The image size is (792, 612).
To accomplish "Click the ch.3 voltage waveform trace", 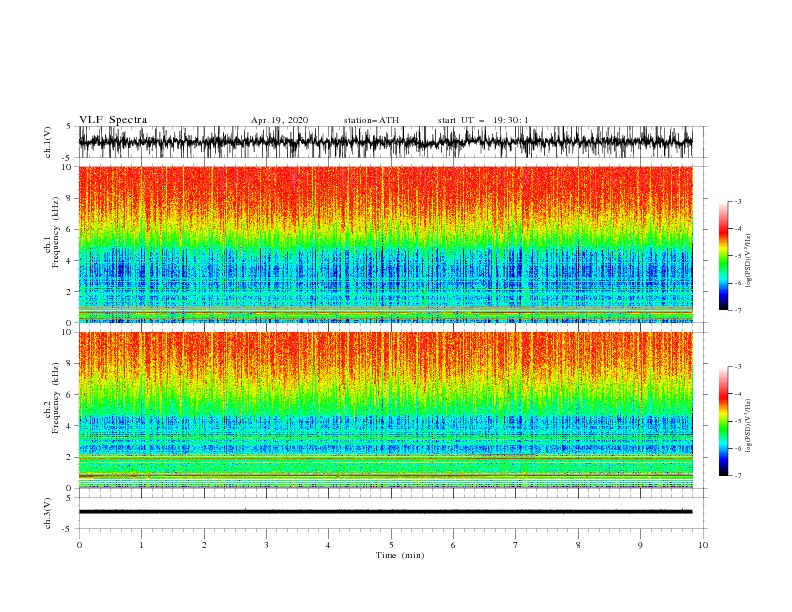I will coord(385,512).
